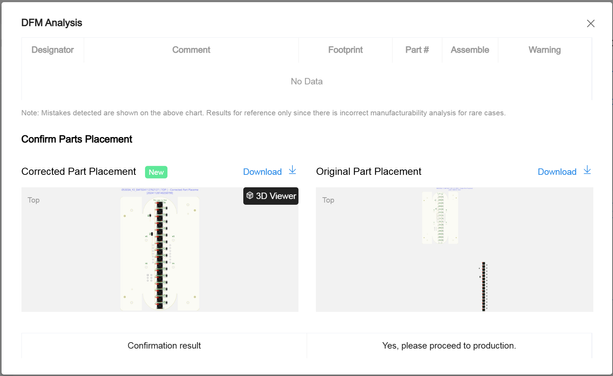Download the Original Part Placement file

(x=557, y=172)
